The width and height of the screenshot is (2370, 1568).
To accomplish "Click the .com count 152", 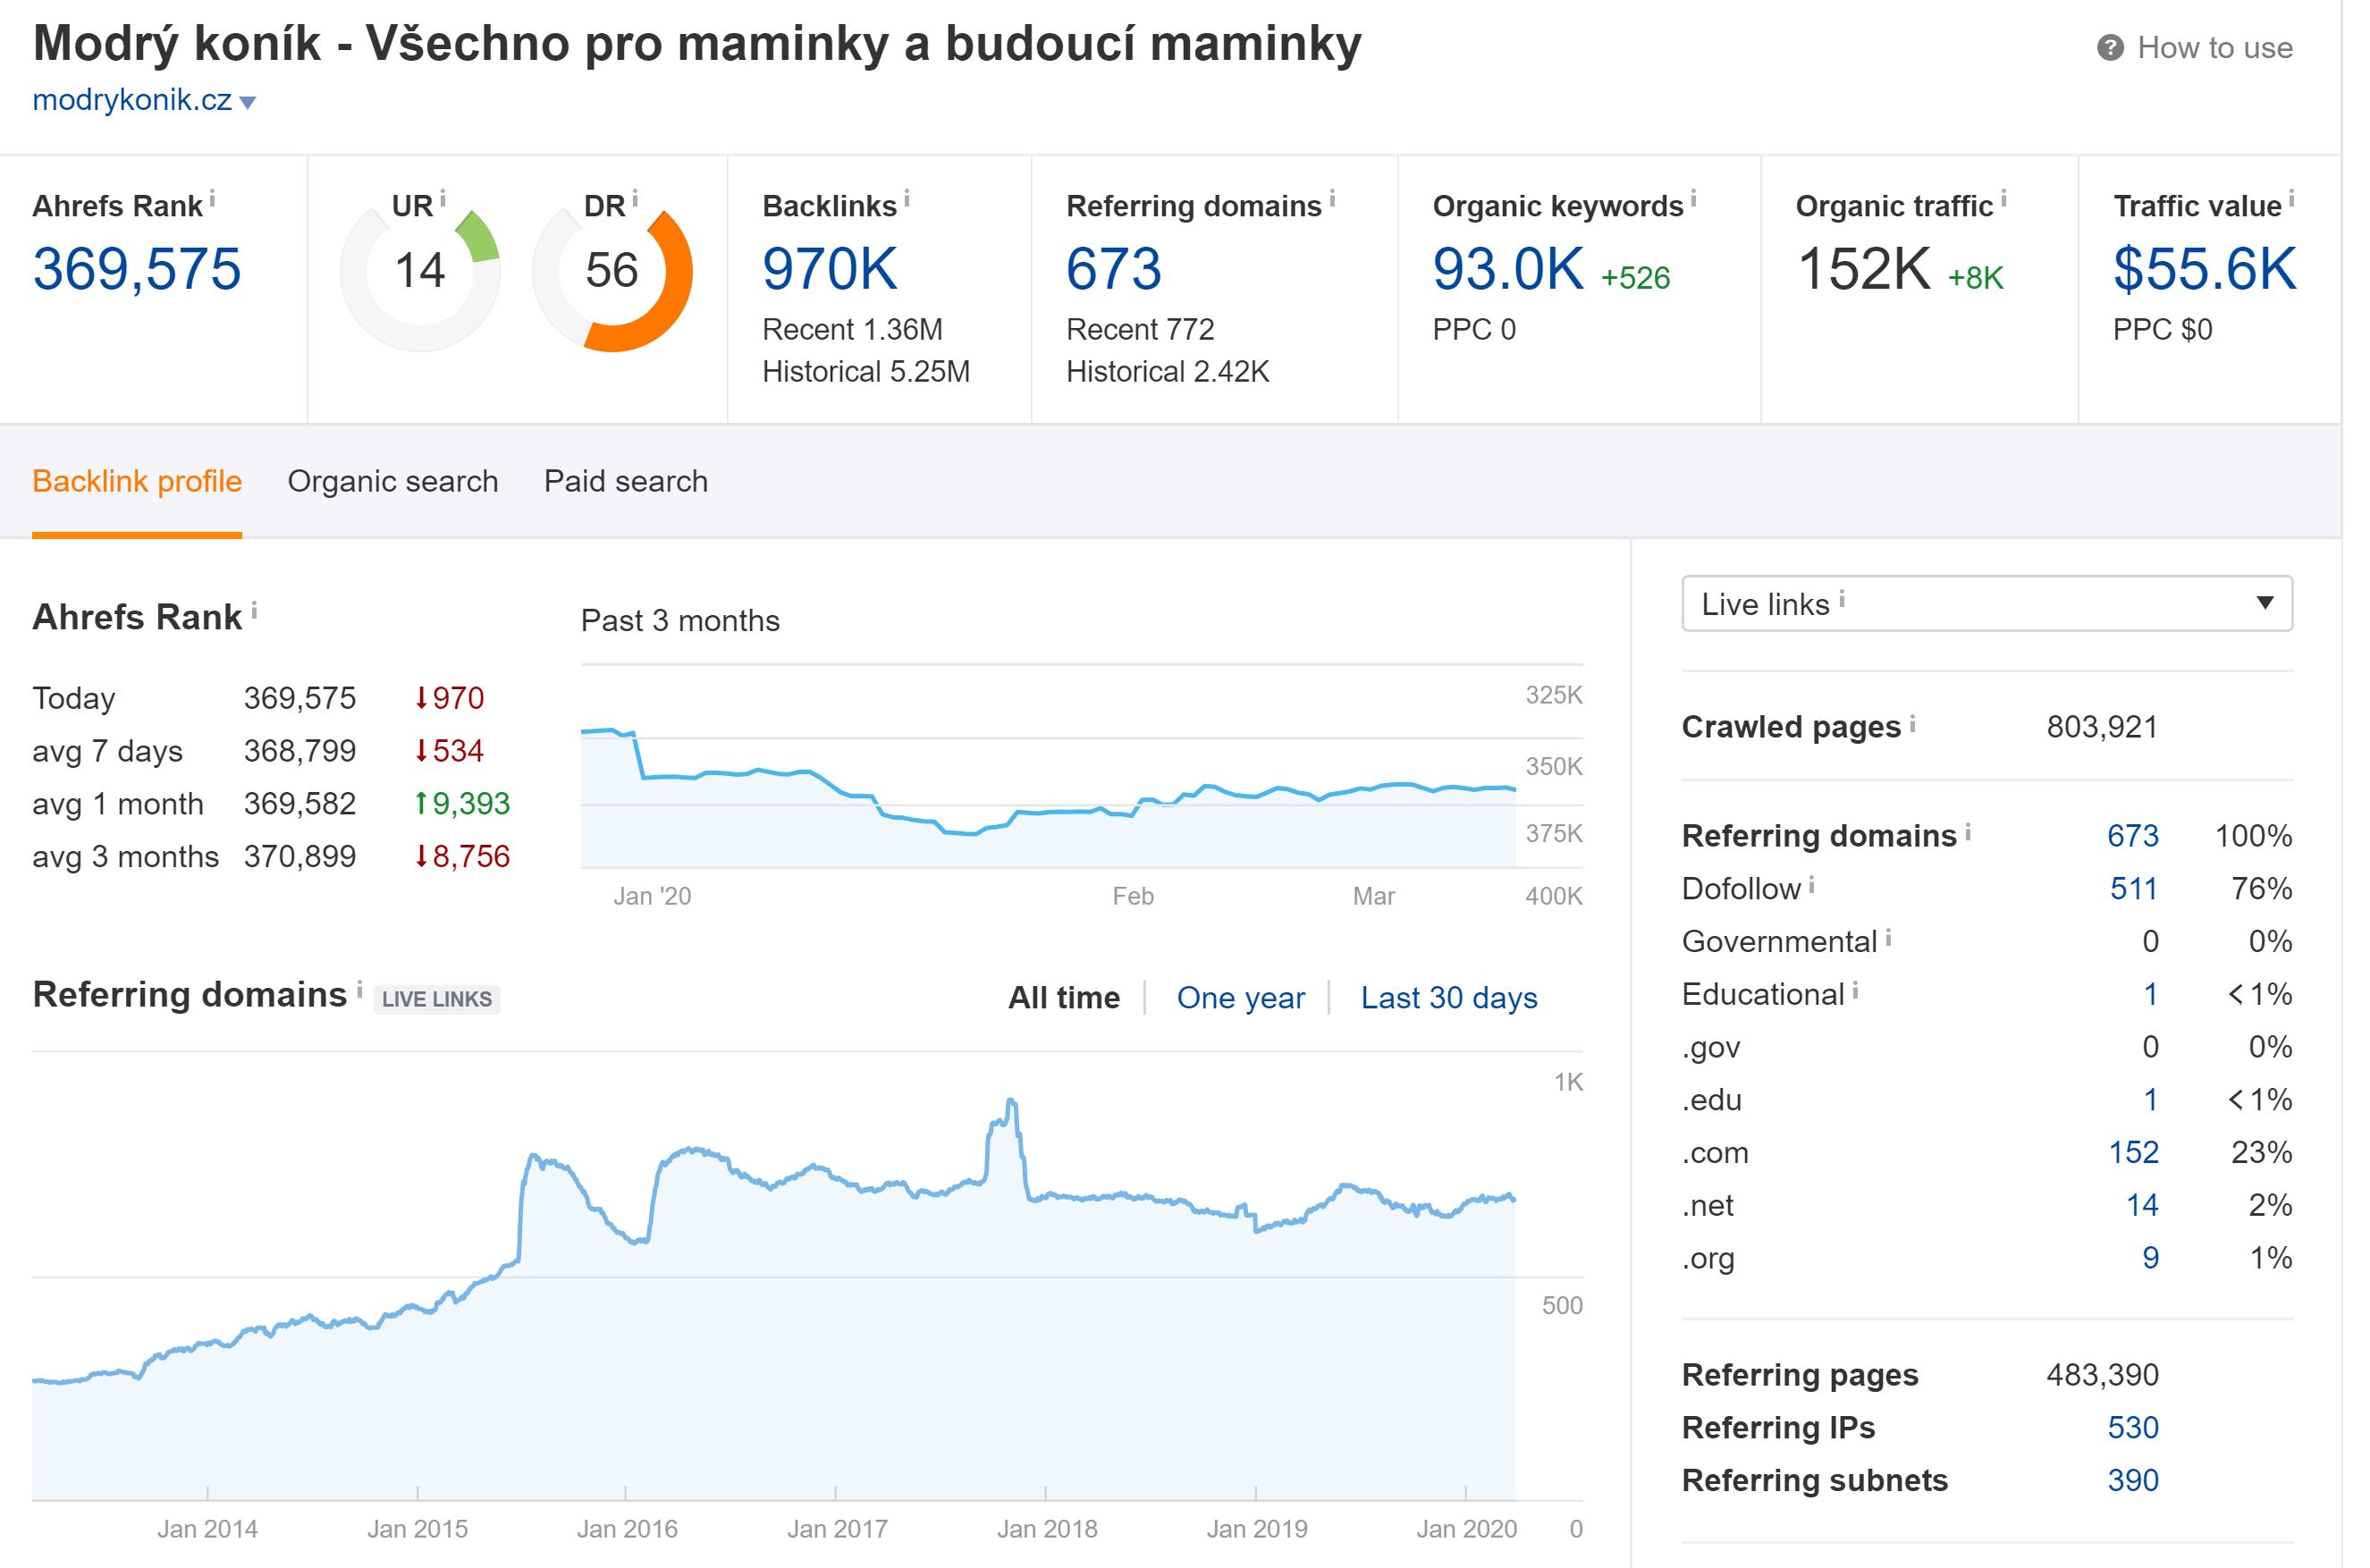I will (x=2133, y=1153).
